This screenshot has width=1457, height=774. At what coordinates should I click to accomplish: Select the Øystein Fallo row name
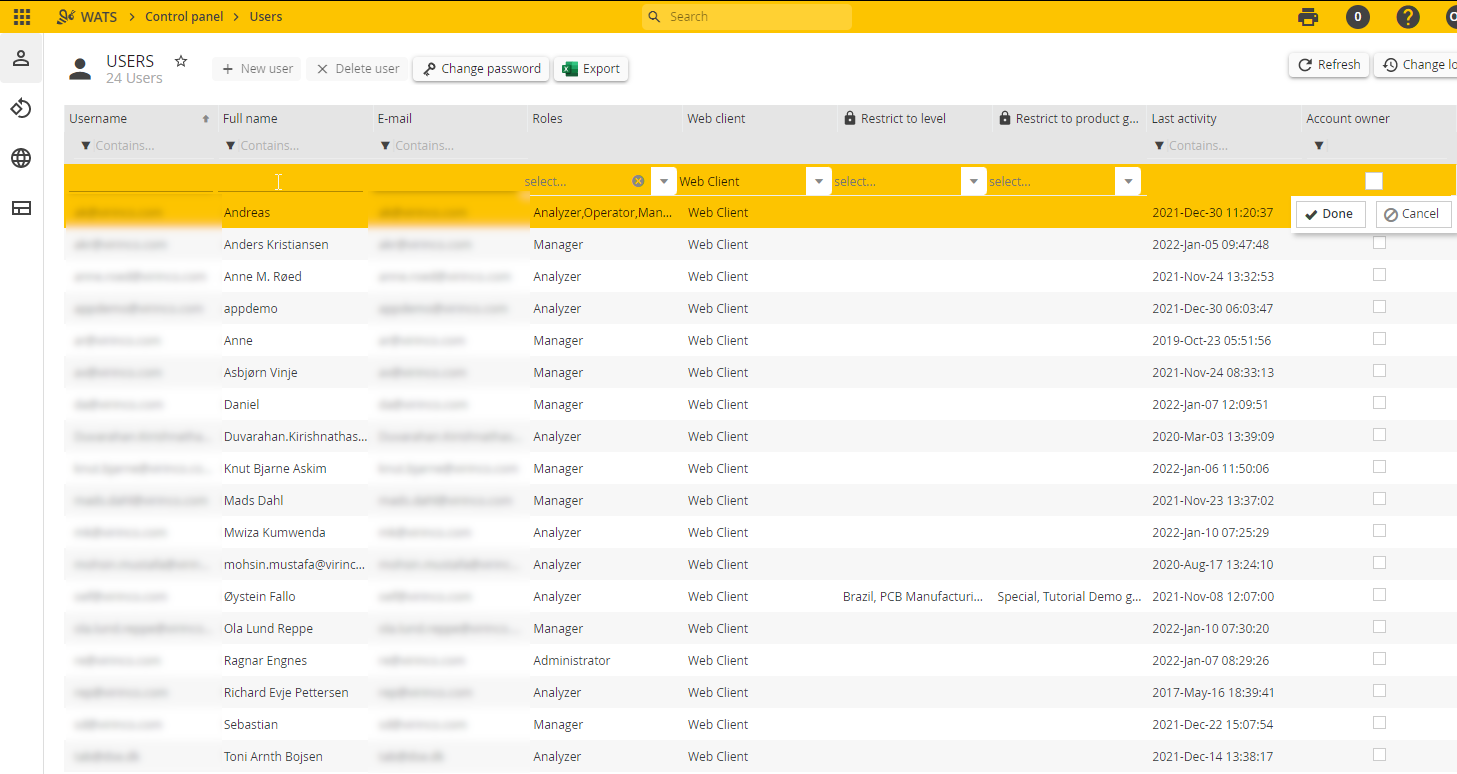(x=259, y=596)
